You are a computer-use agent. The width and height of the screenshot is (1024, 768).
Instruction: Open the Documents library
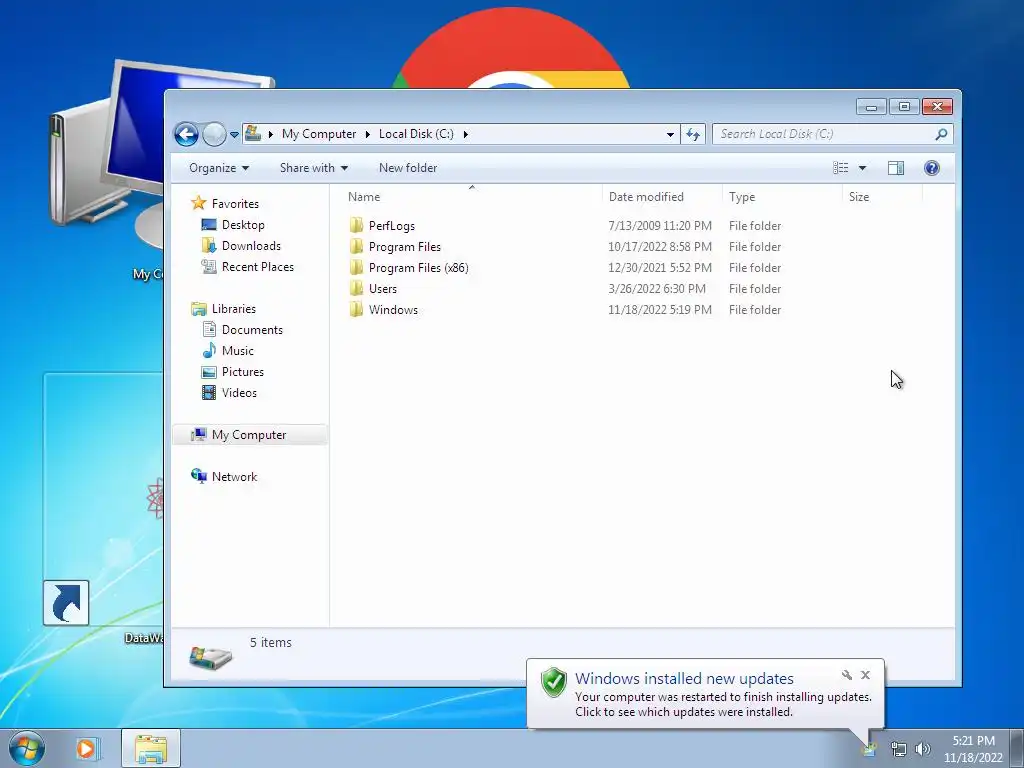[x=252, y=330]
